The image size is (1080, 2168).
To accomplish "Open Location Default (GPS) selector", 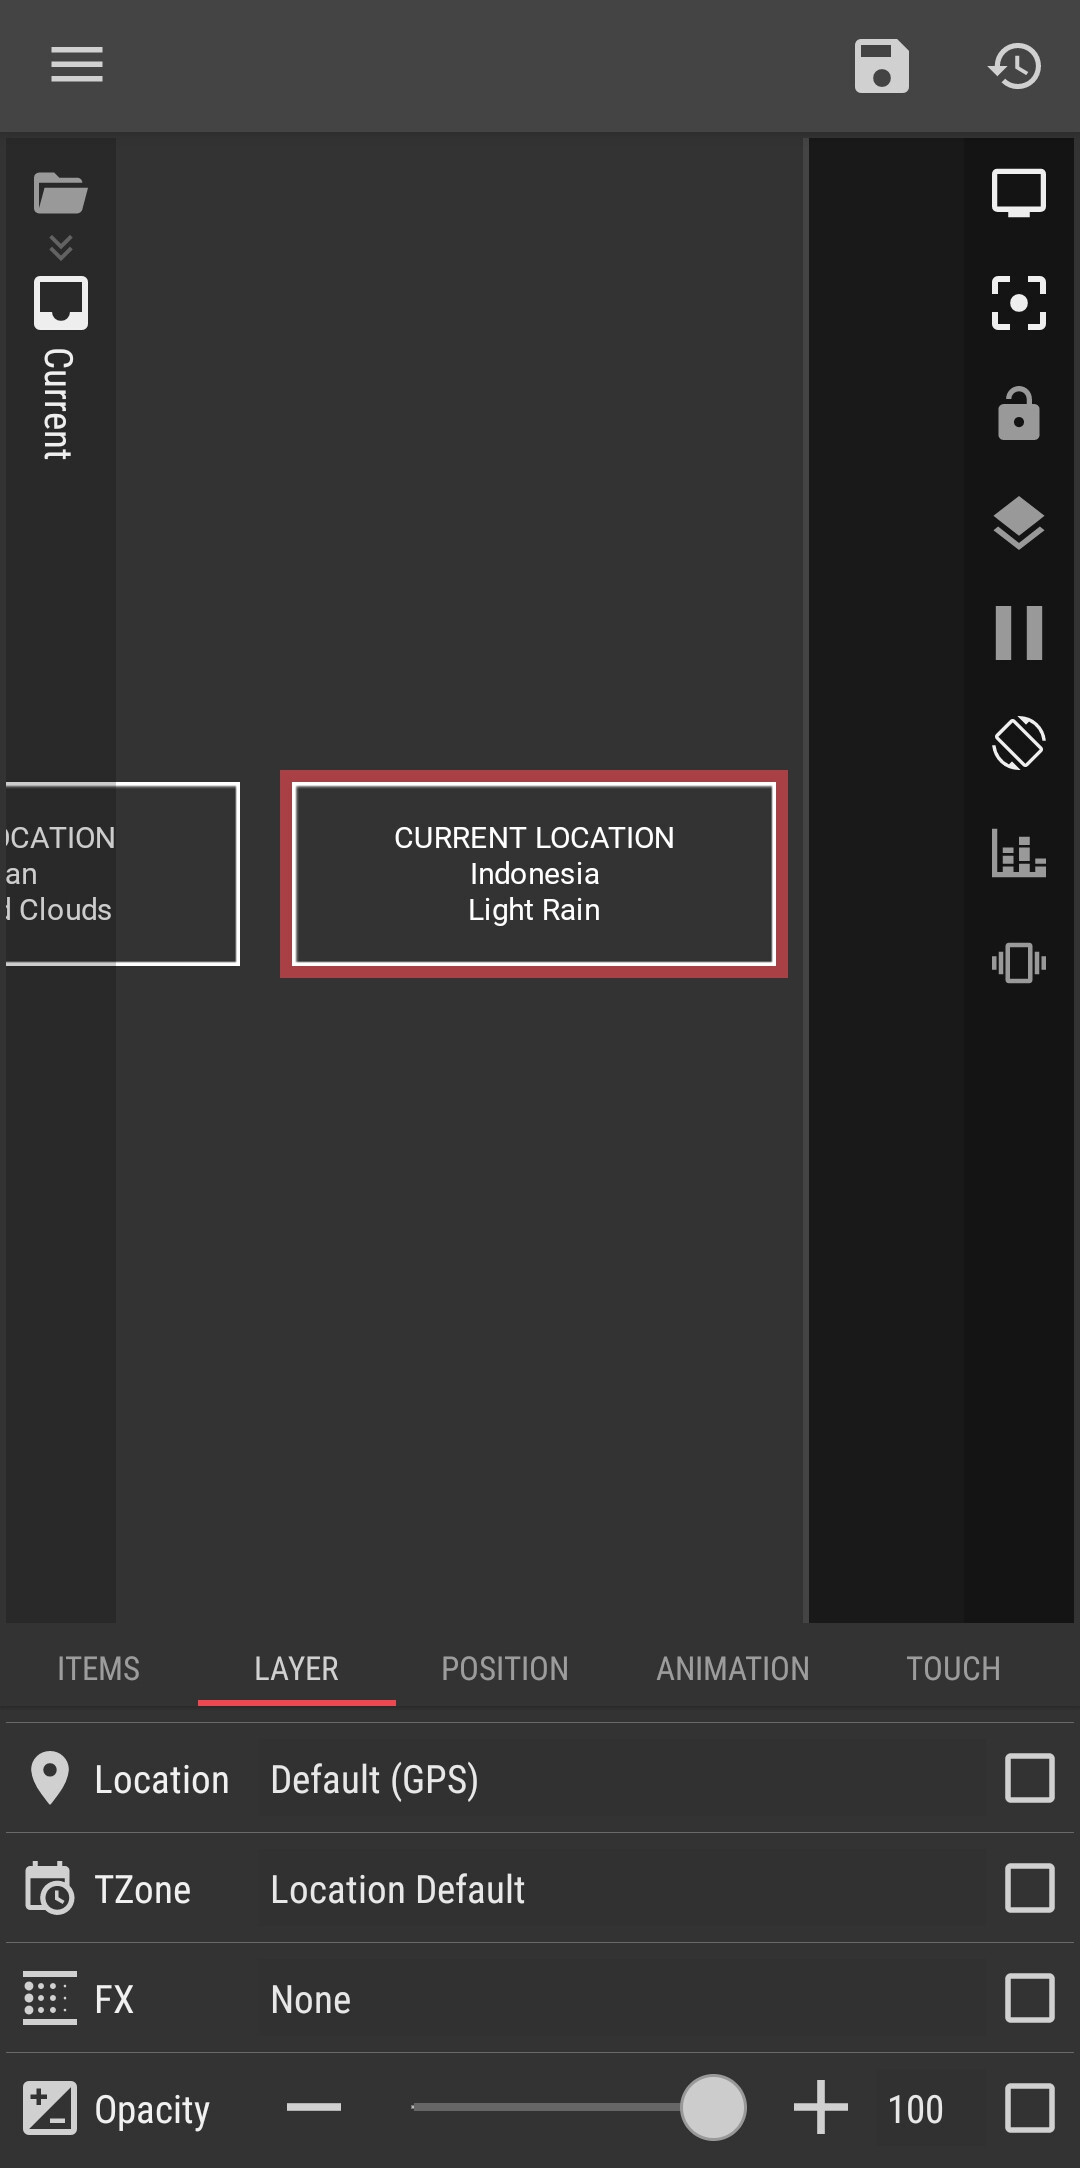I will [x=620, y=1780].
